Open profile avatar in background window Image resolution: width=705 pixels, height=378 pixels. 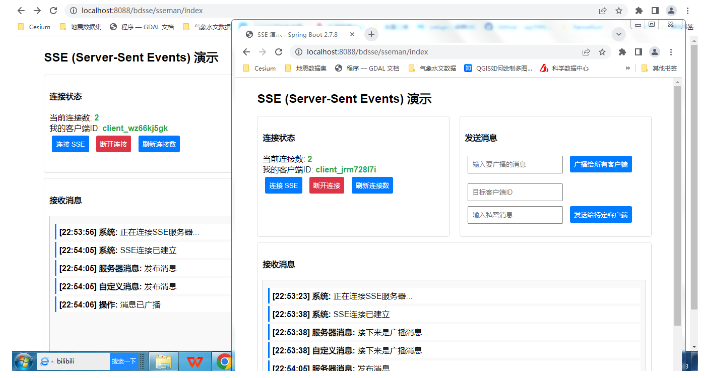[671, 10]
